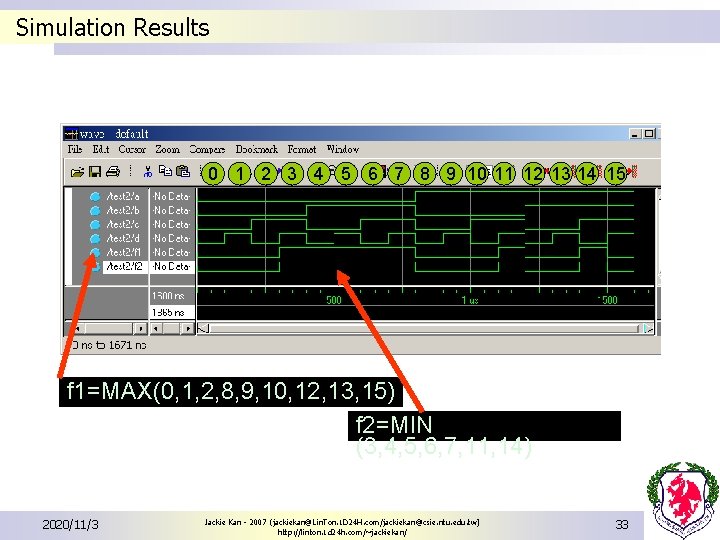This screenshot has height=540, width=720.
Task: Click No Data value of /test2/d
Action: click(172, 239)
